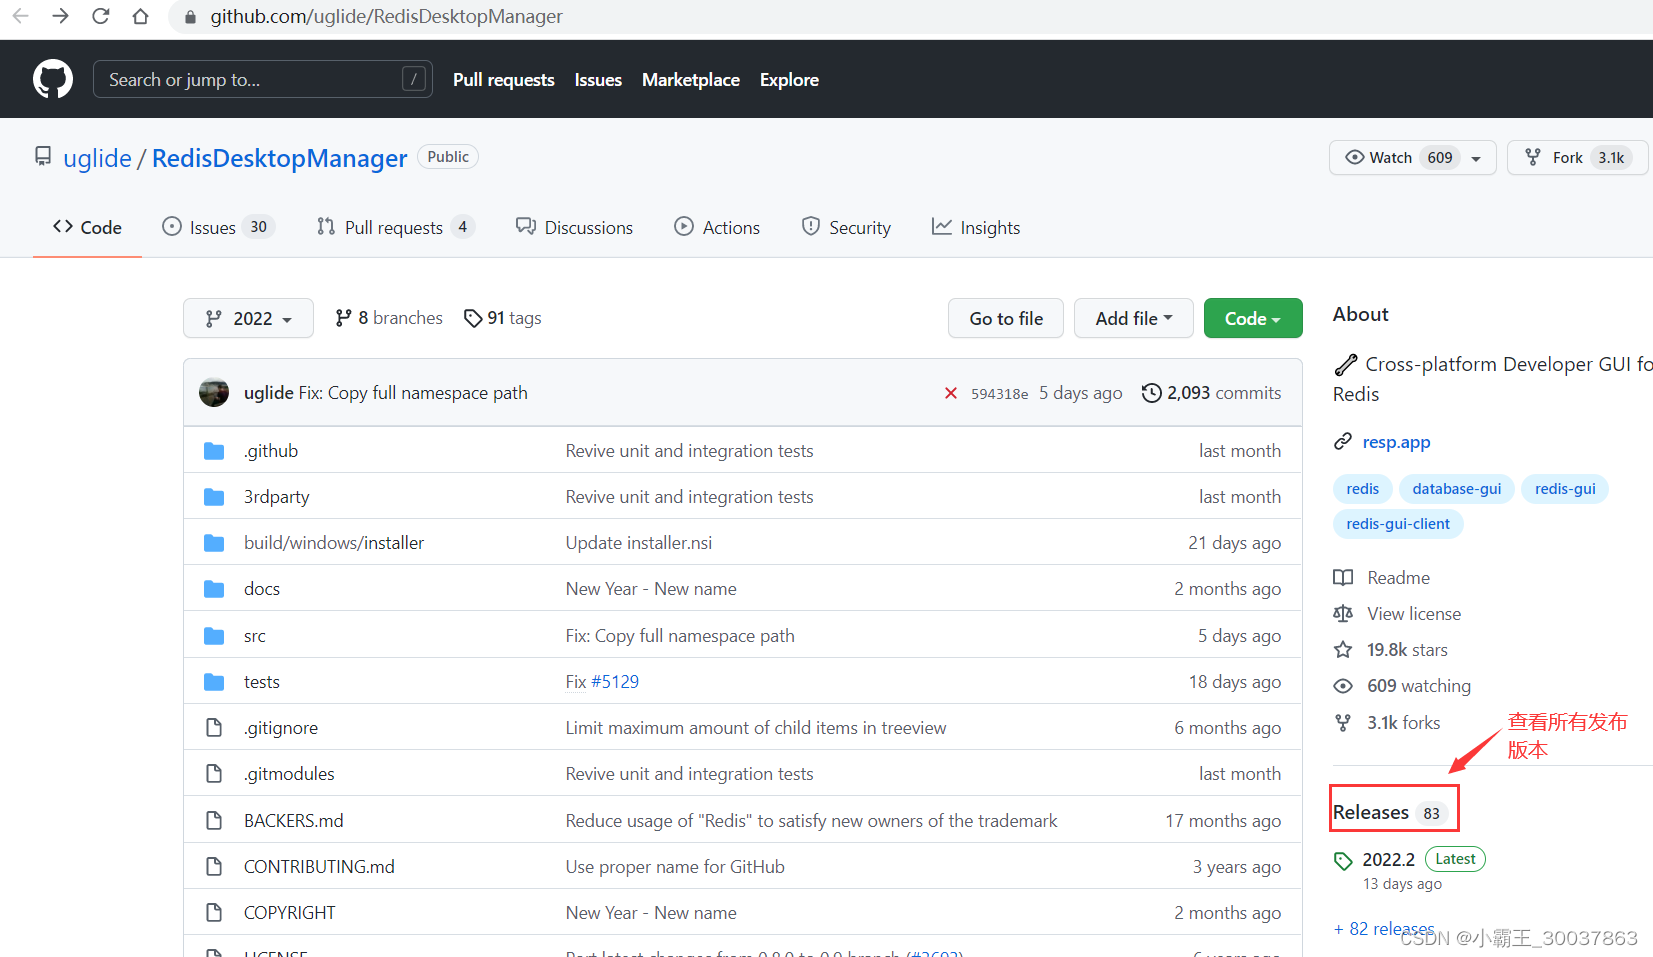Click the Go to file button
Image resolution: width=1653 pixels, height=957 pixels.
pos(1006,318)
